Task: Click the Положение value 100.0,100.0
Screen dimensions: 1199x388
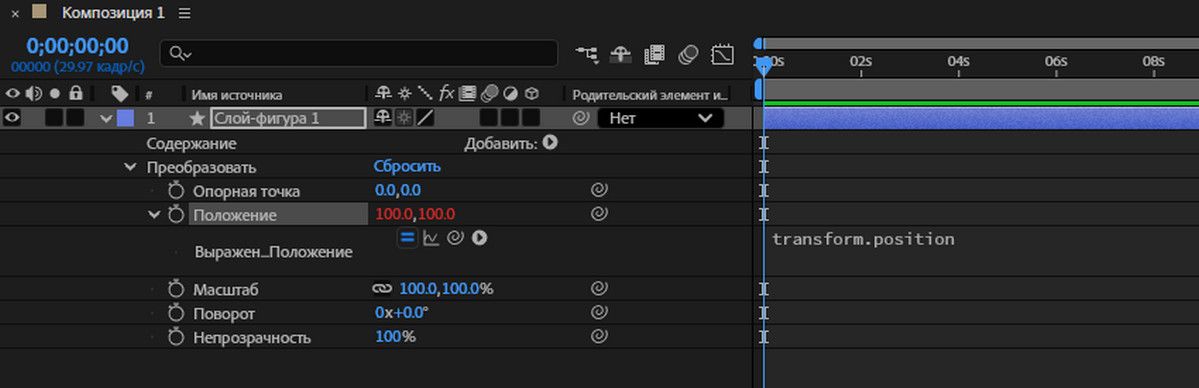Action: click(x=415, y=214)
